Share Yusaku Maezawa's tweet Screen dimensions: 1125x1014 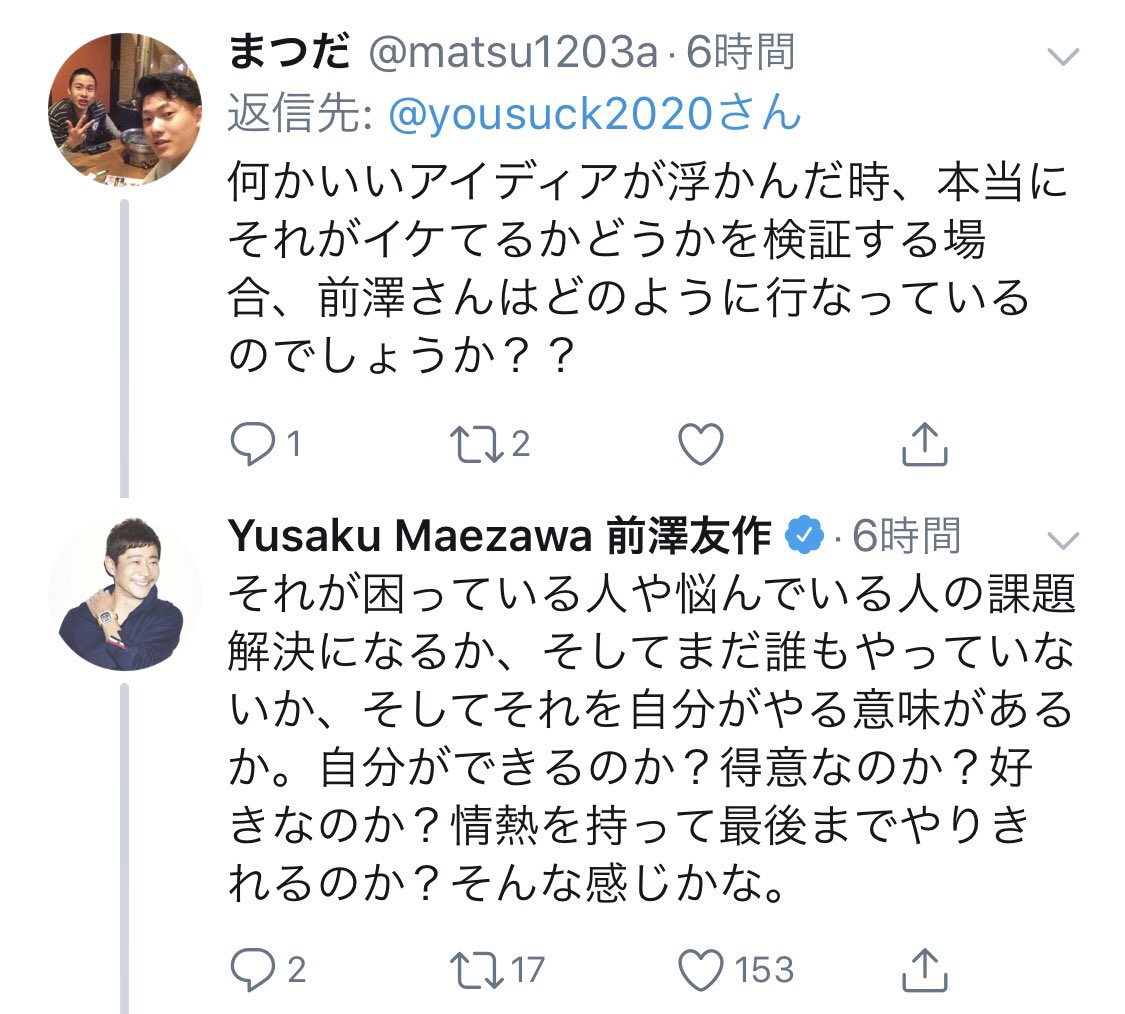(x=924, y=968)
